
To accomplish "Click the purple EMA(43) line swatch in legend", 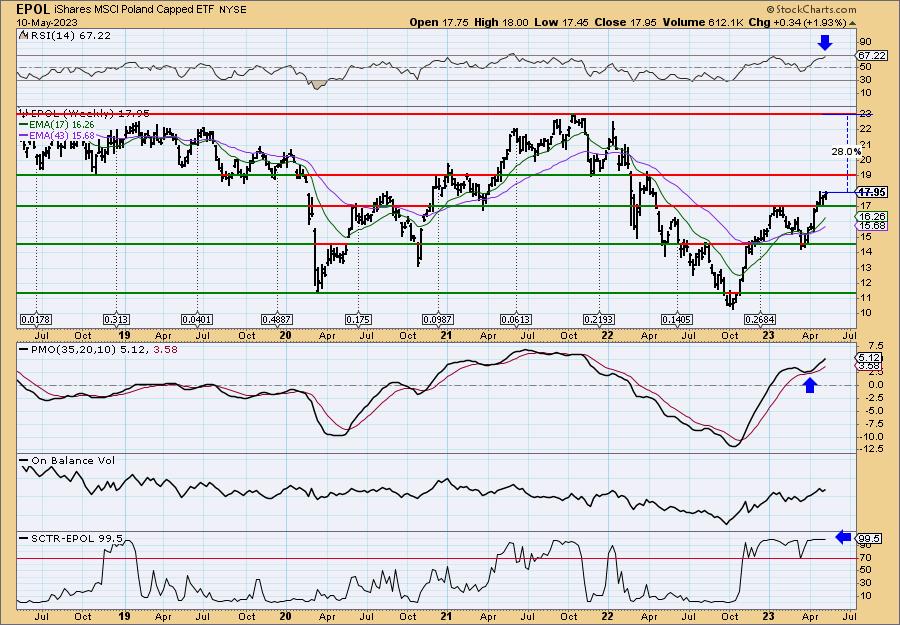I will point(22,135).
